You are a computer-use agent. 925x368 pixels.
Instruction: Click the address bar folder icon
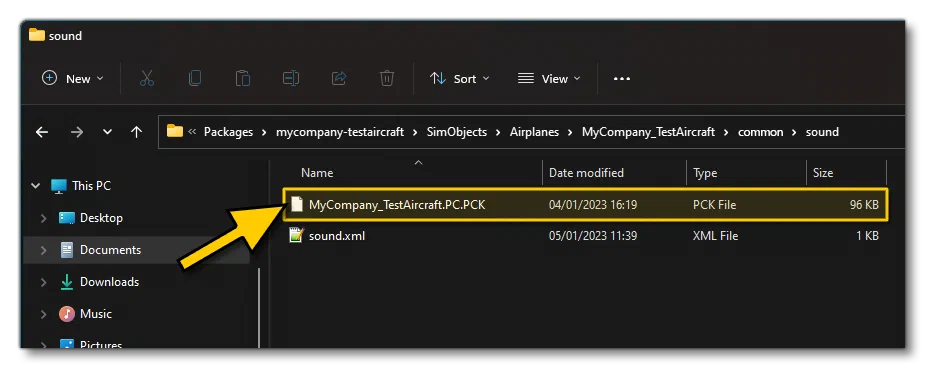click(175, 131)
